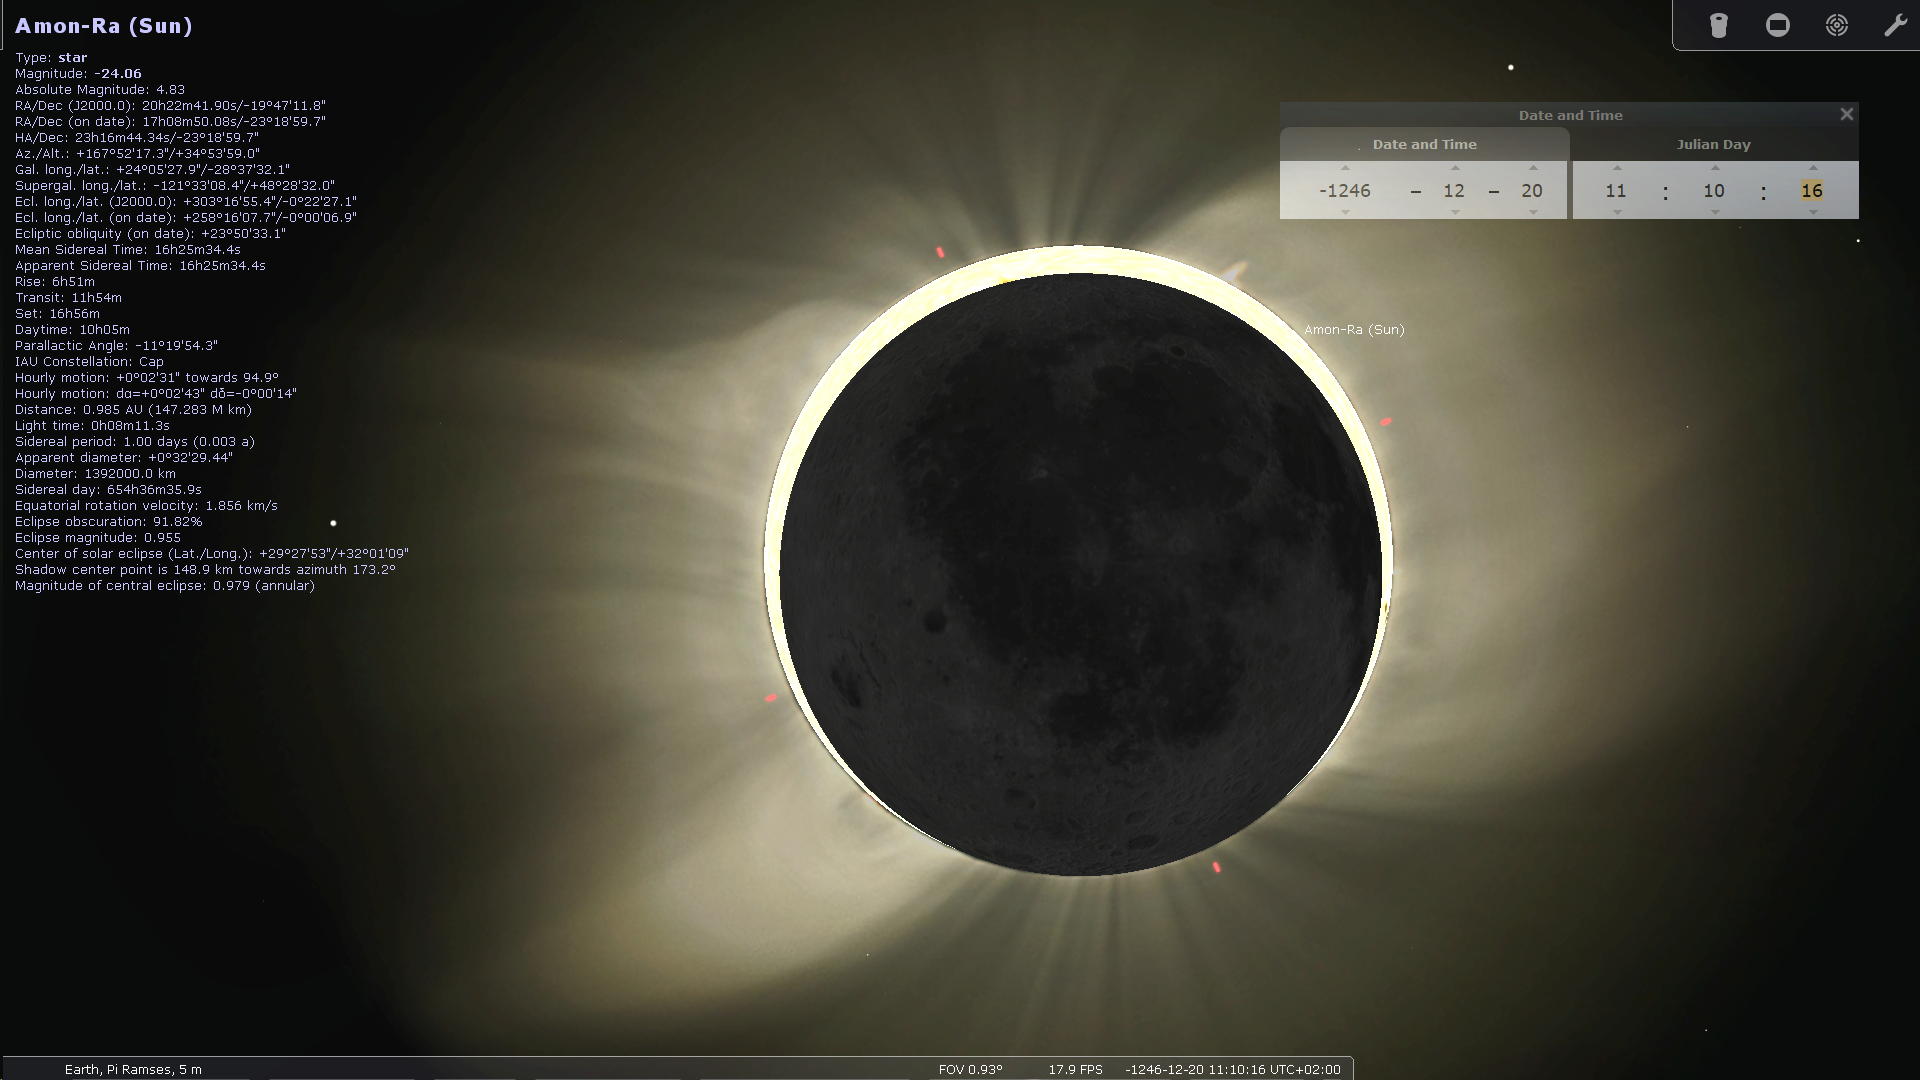Increase the year with up arrow
This screenshot has height=1080, width=1920.
[1345, 168]
